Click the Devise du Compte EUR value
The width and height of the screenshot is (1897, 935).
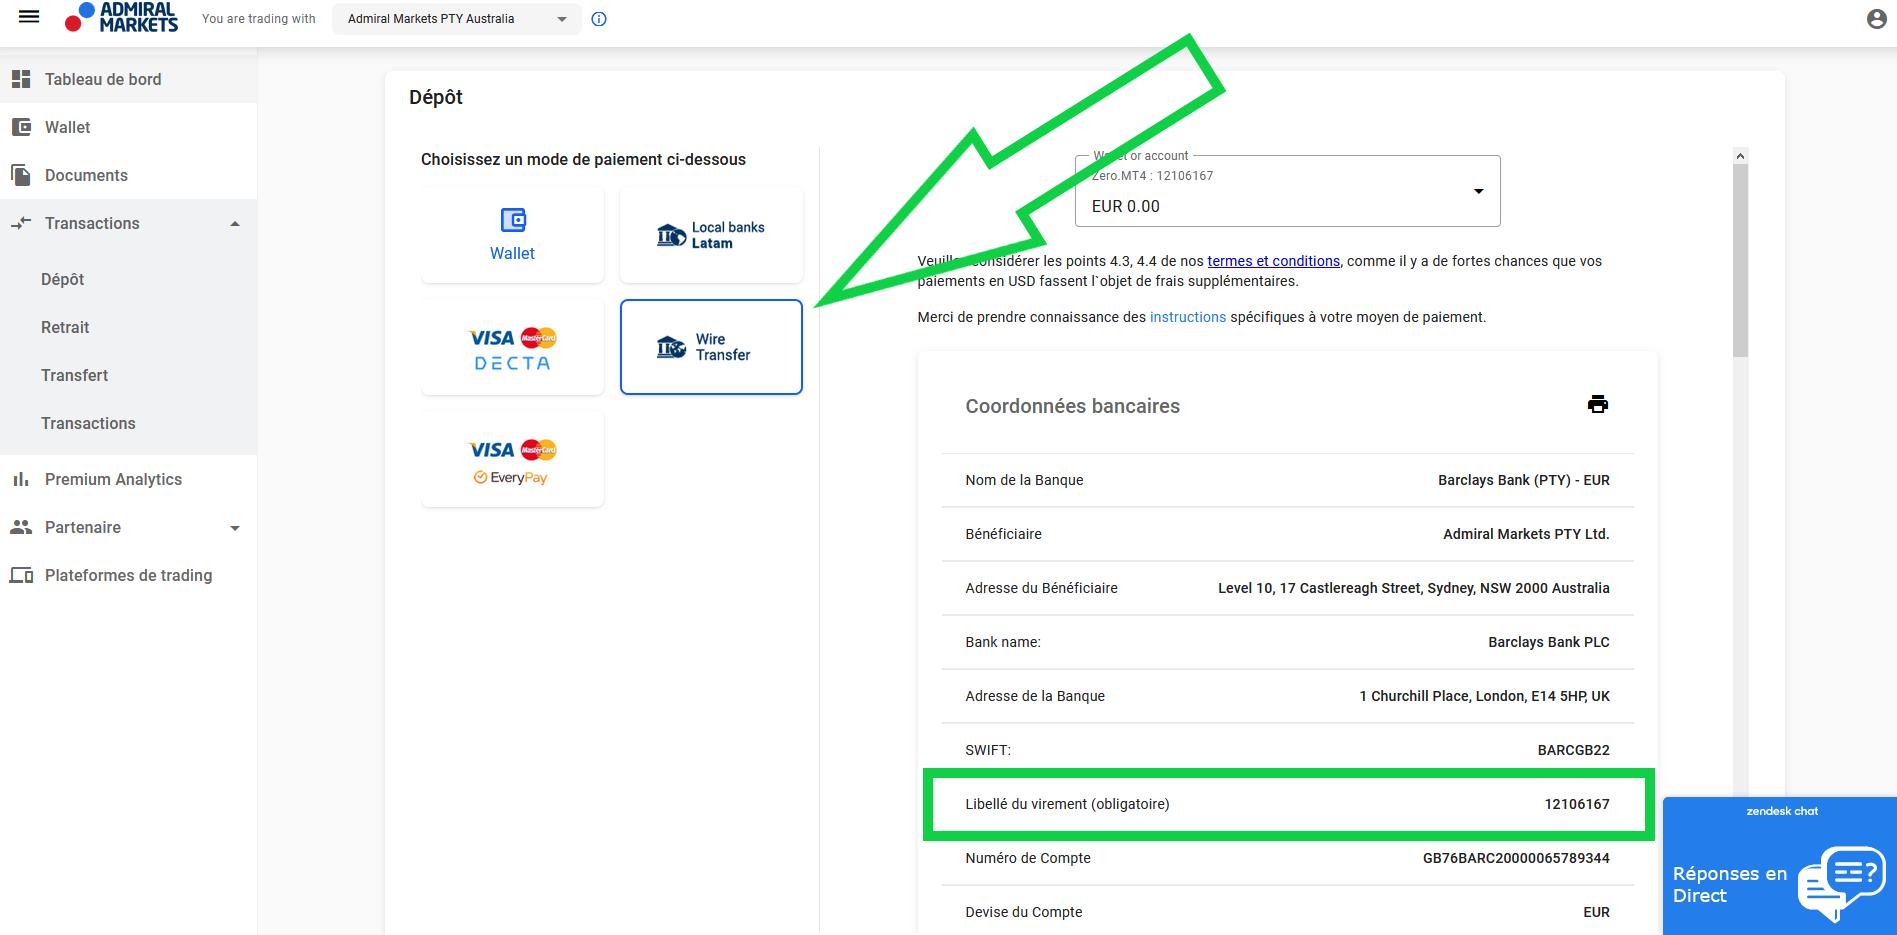click(1596, 912)
